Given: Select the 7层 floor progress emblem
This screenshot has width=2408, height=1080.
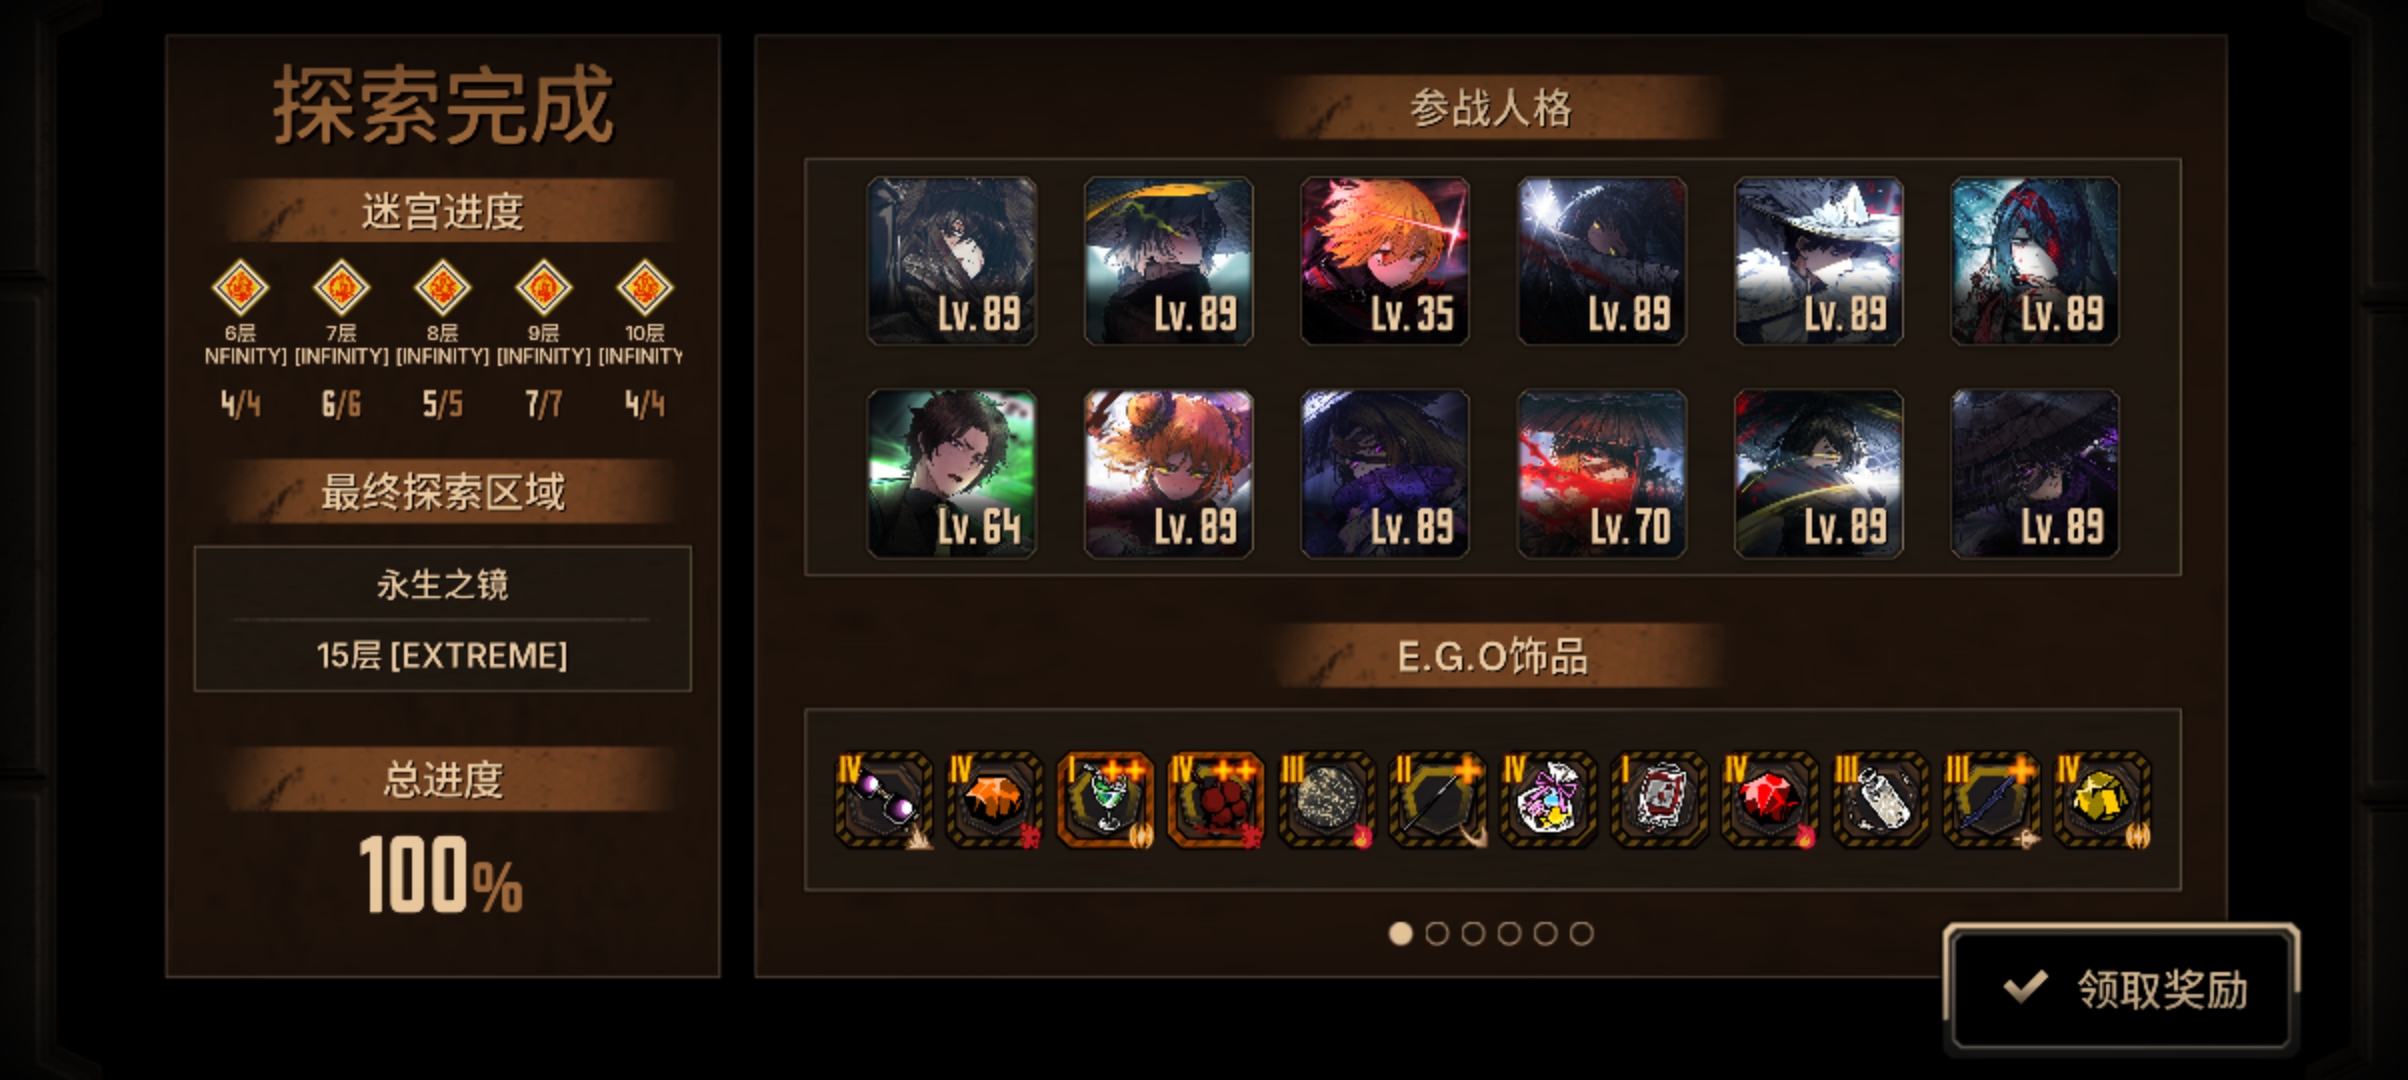Looking at the screenshot, I should [x=341, y=288].
